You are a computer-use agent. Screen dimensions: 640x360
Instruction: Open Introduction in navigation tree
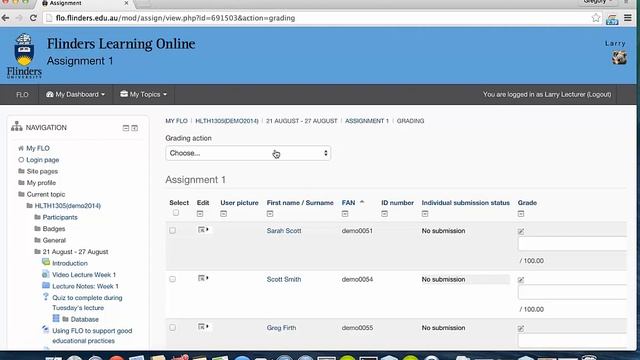click(70, 263)
